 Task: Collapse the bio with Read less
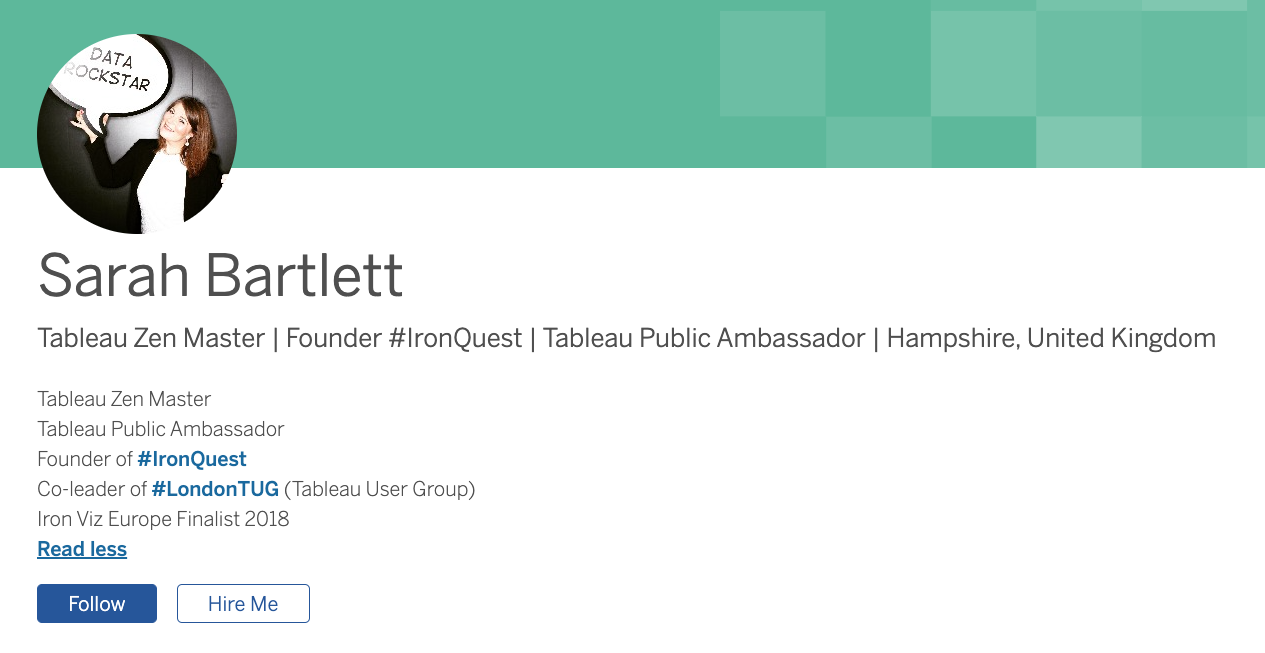coord(82,549)
